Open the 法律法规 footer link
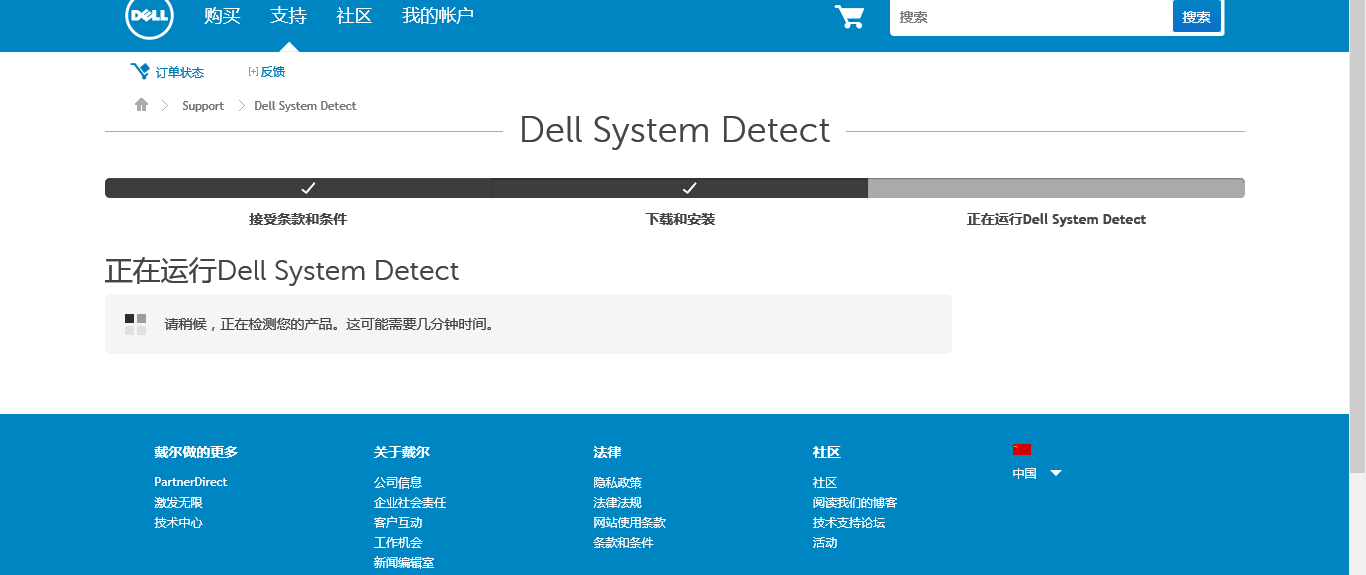This screenshot has height=575, width=1366. (x=617, y=503)
